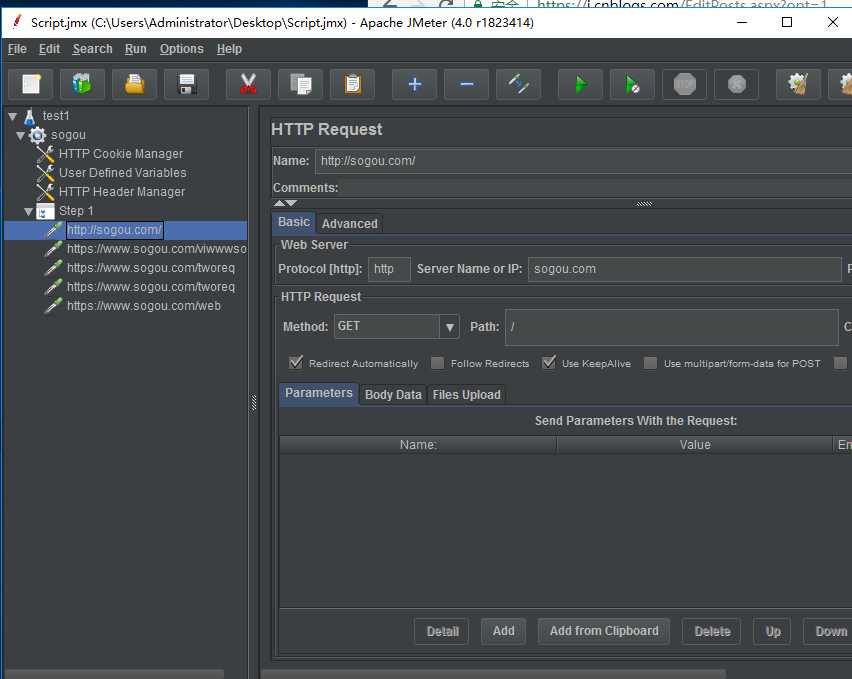
Task: Click the Stop test toolbar icon
Action: (685, 84)
